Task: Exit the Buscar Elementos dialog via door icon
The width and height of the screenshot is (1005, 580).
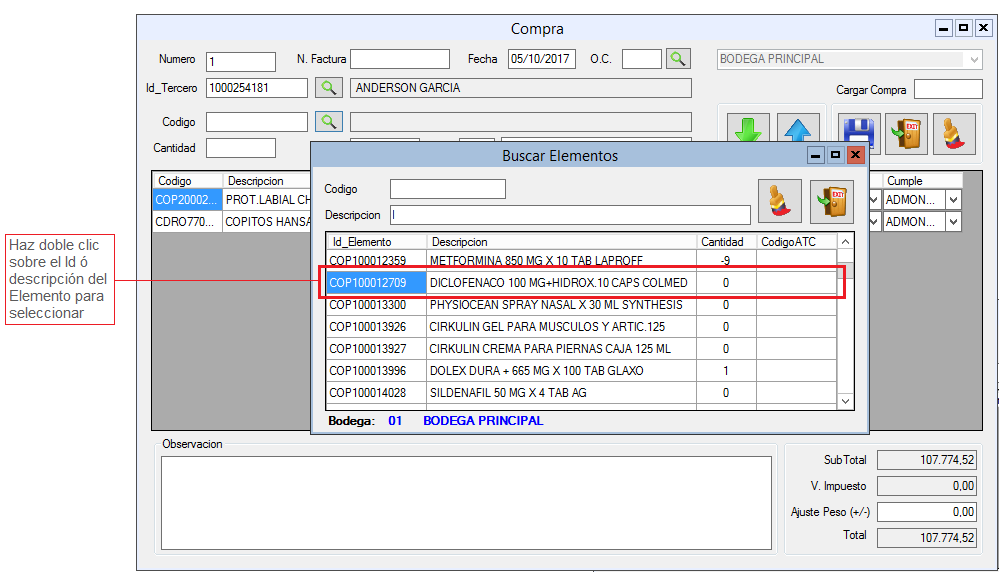Action: click(x=831, y=201)
